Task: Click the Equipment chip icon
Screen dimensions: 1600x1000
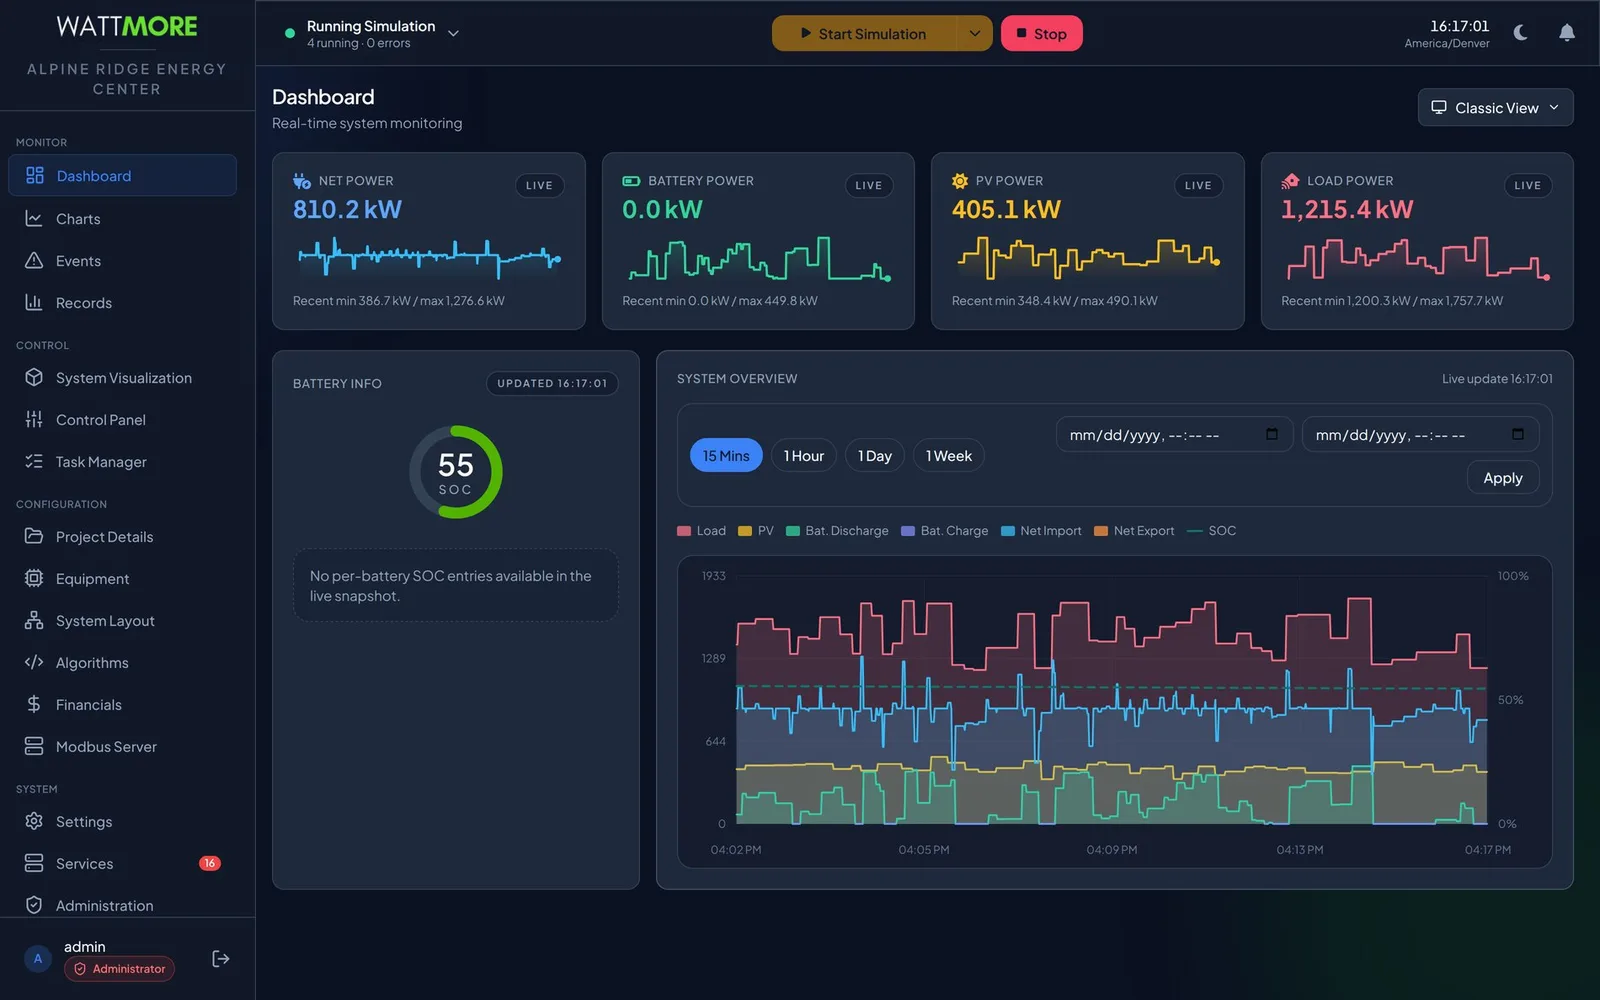Action: 34,578
